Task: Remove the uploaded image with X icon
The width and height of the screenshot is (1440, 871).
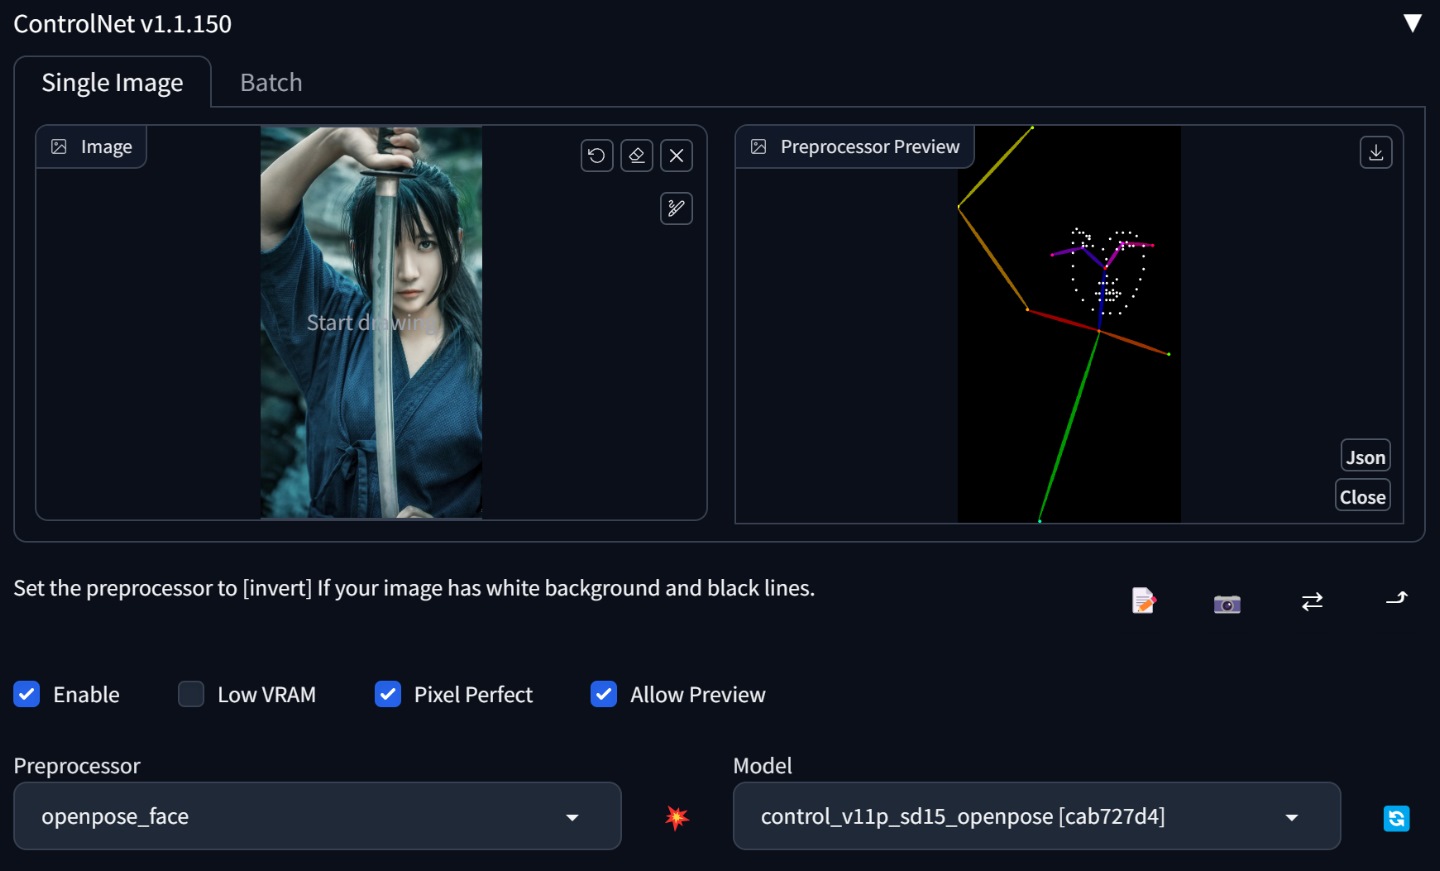Action: click(677, 156)
